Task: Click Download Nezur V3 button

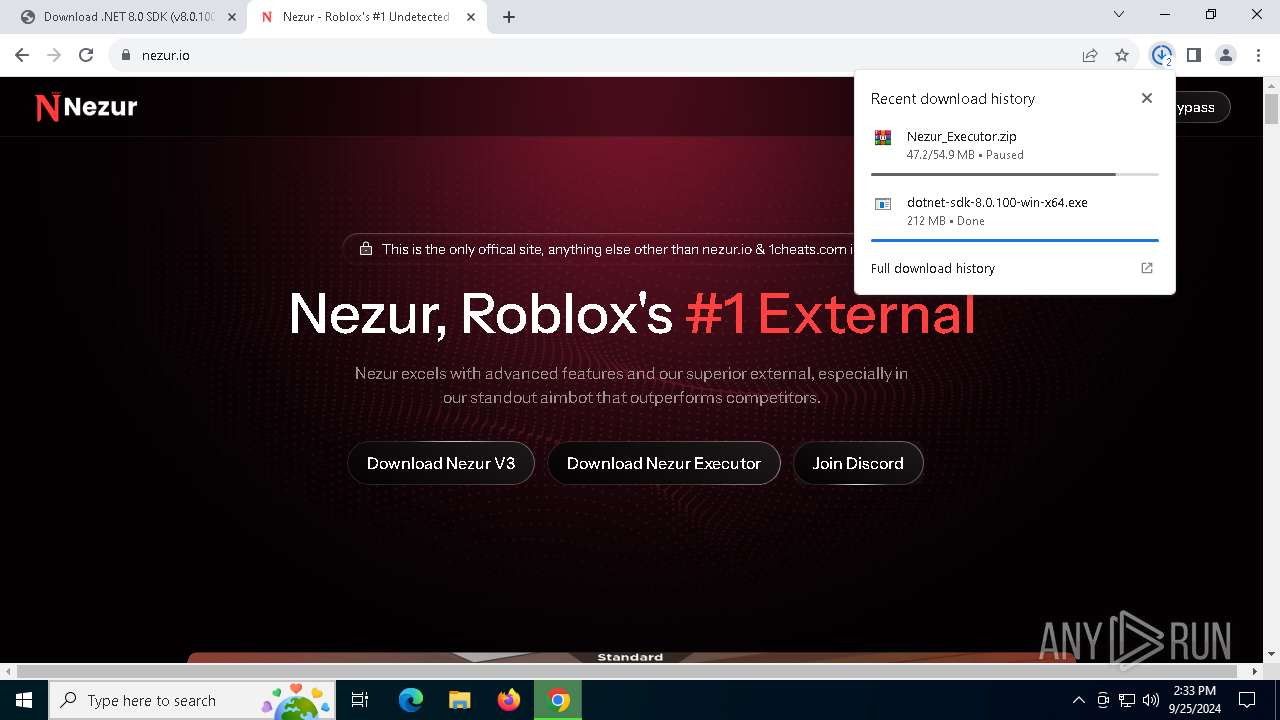Action: click(441, 463)
